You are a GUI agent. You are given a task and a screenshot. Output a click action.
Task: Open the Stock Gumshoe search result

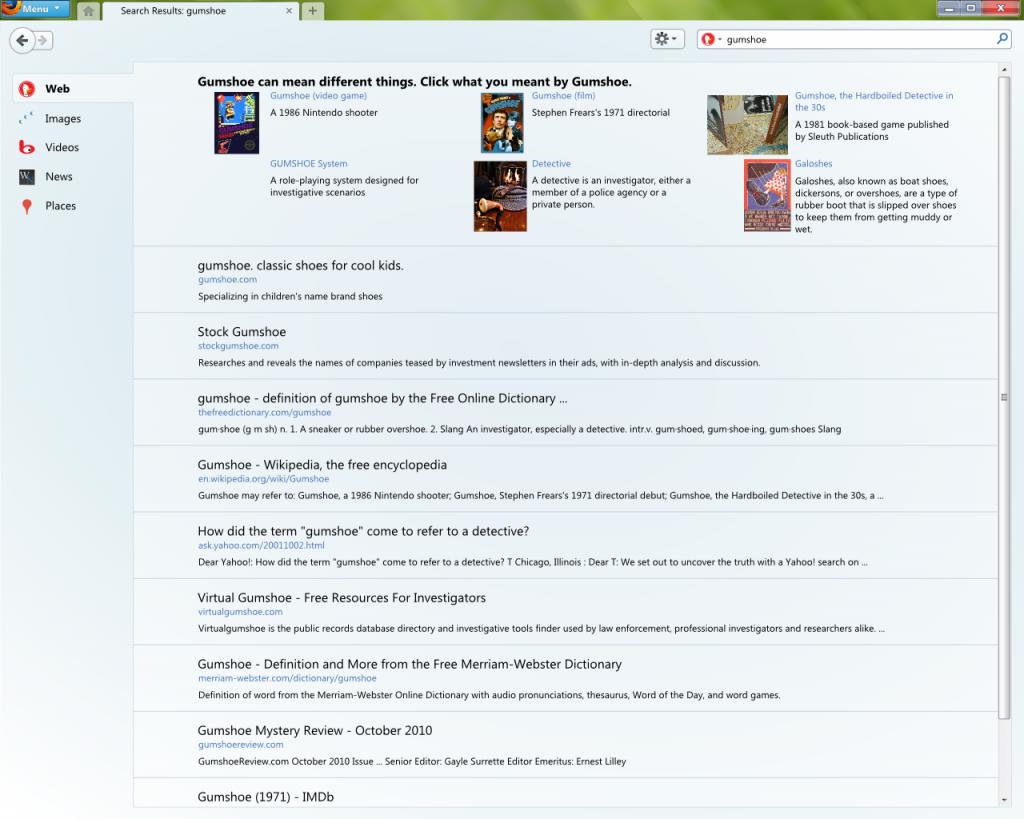(242, 332)
